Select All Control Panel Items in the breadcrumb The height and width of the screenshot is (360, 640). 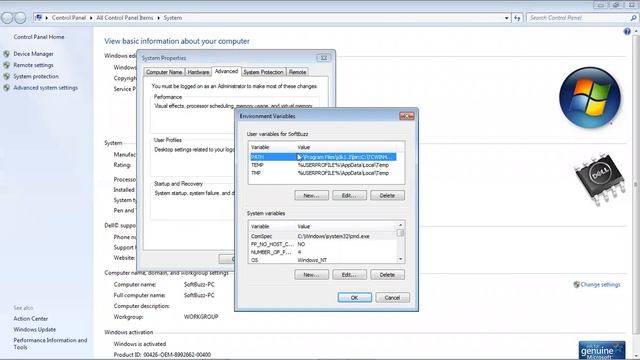tap(124, 18)
